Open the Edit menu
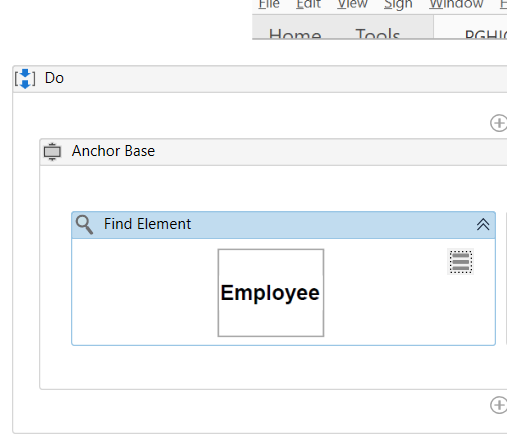 pyautogui.click(x=308, y=4)
